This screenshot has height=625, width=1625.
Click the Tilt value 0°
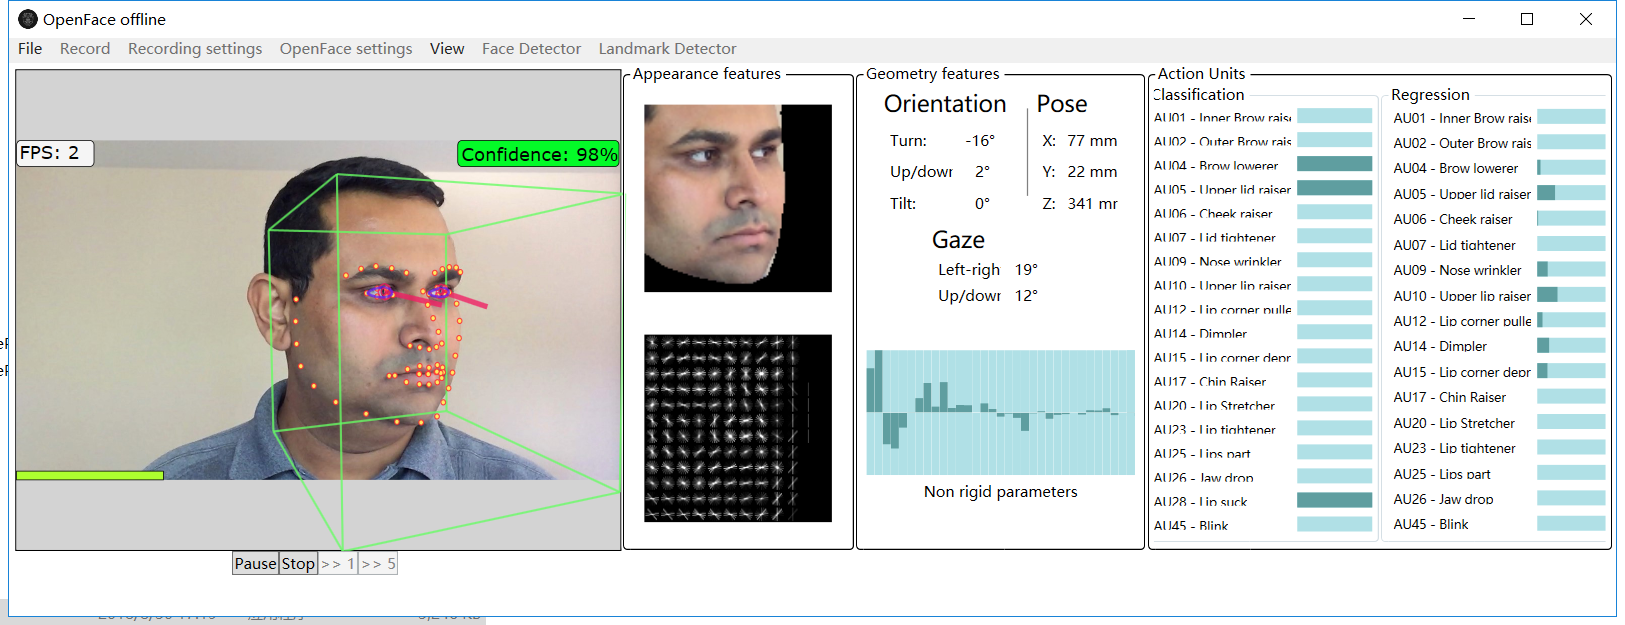coord(982,204)
